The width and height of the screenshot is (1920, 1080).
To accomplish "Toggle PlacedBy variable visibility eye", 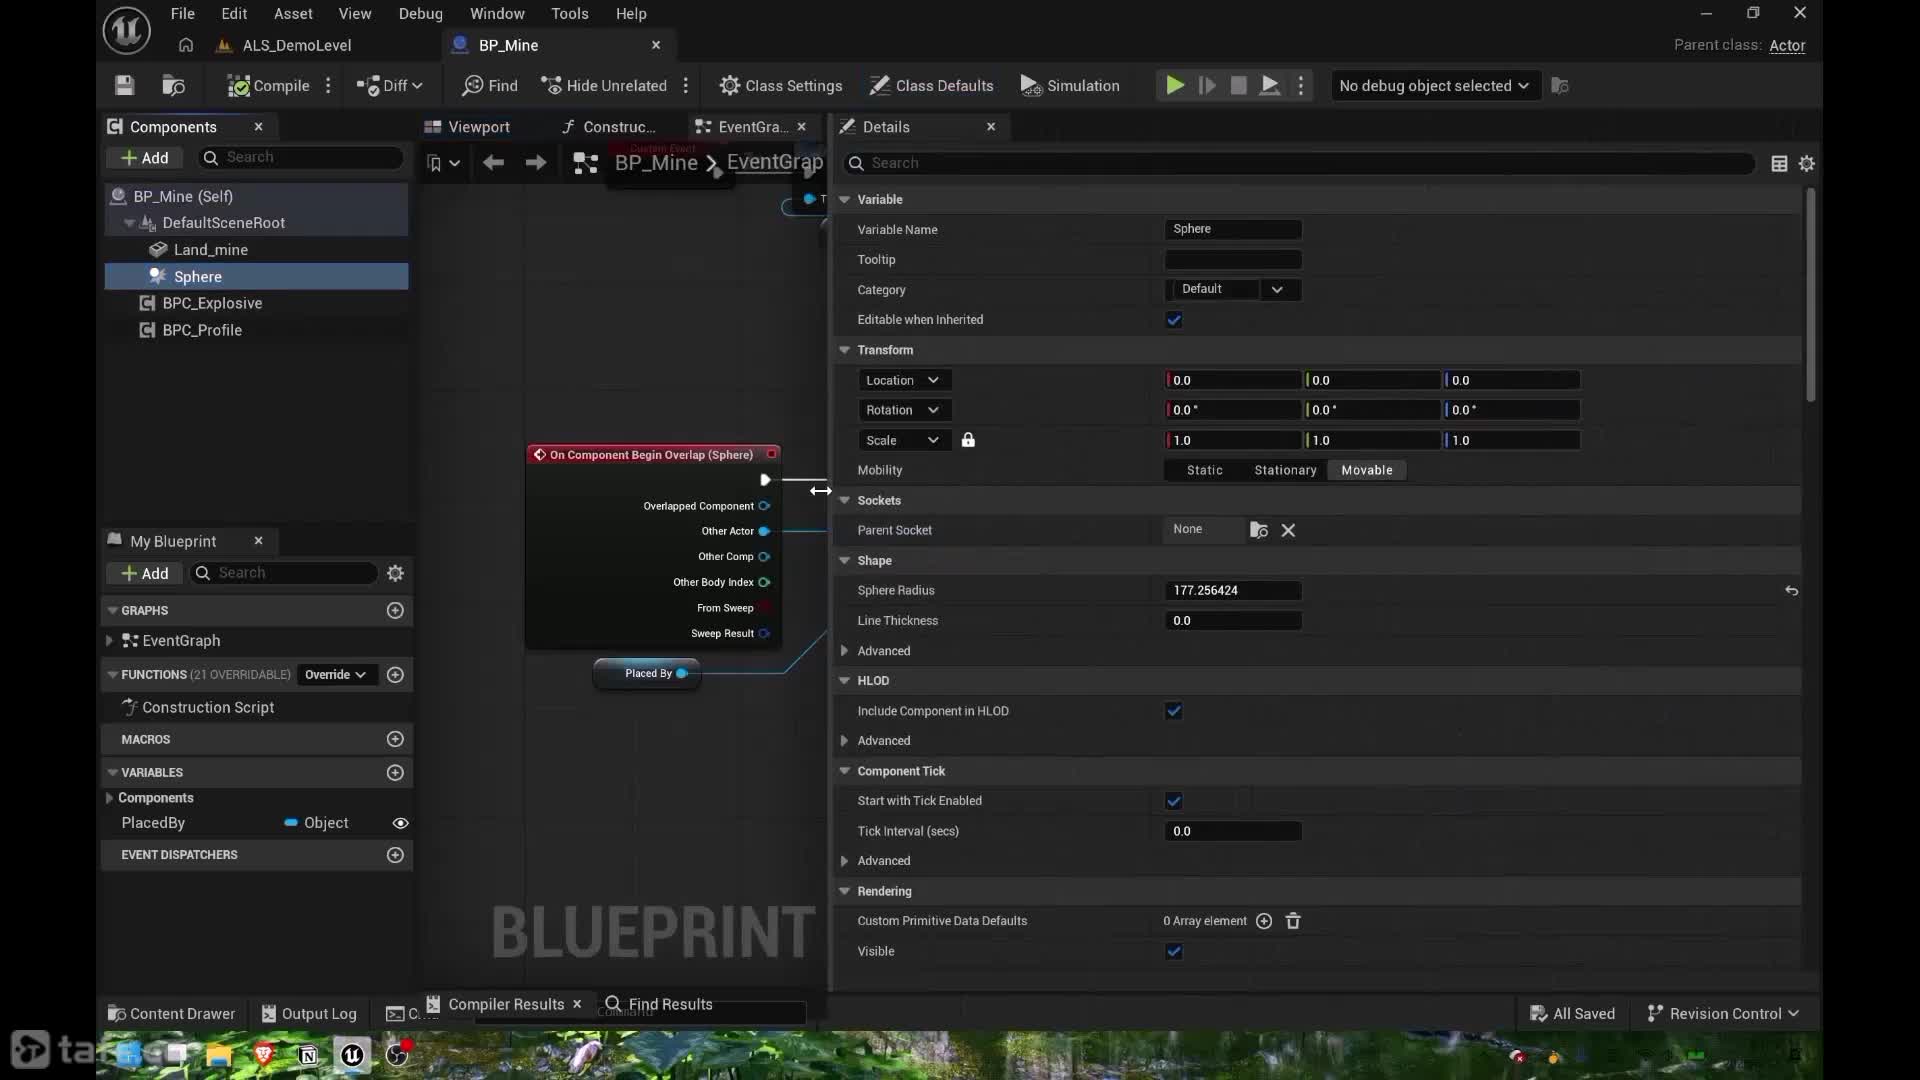I will [401, 823].
